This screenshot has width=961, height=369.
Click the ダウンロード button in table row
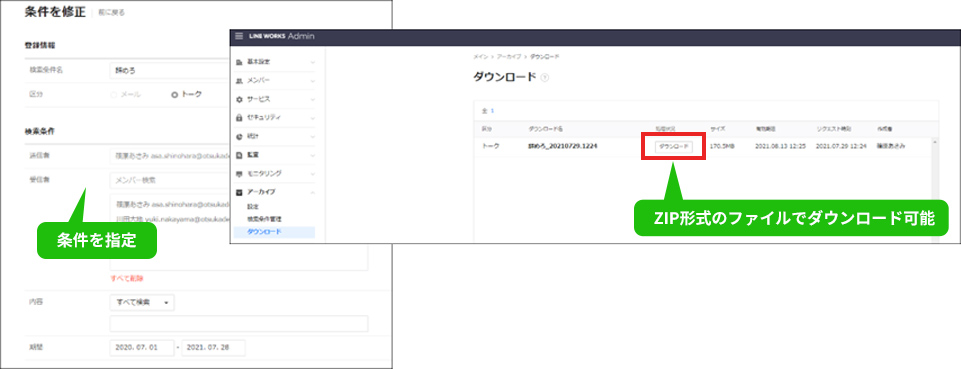(x=674, y=146)
